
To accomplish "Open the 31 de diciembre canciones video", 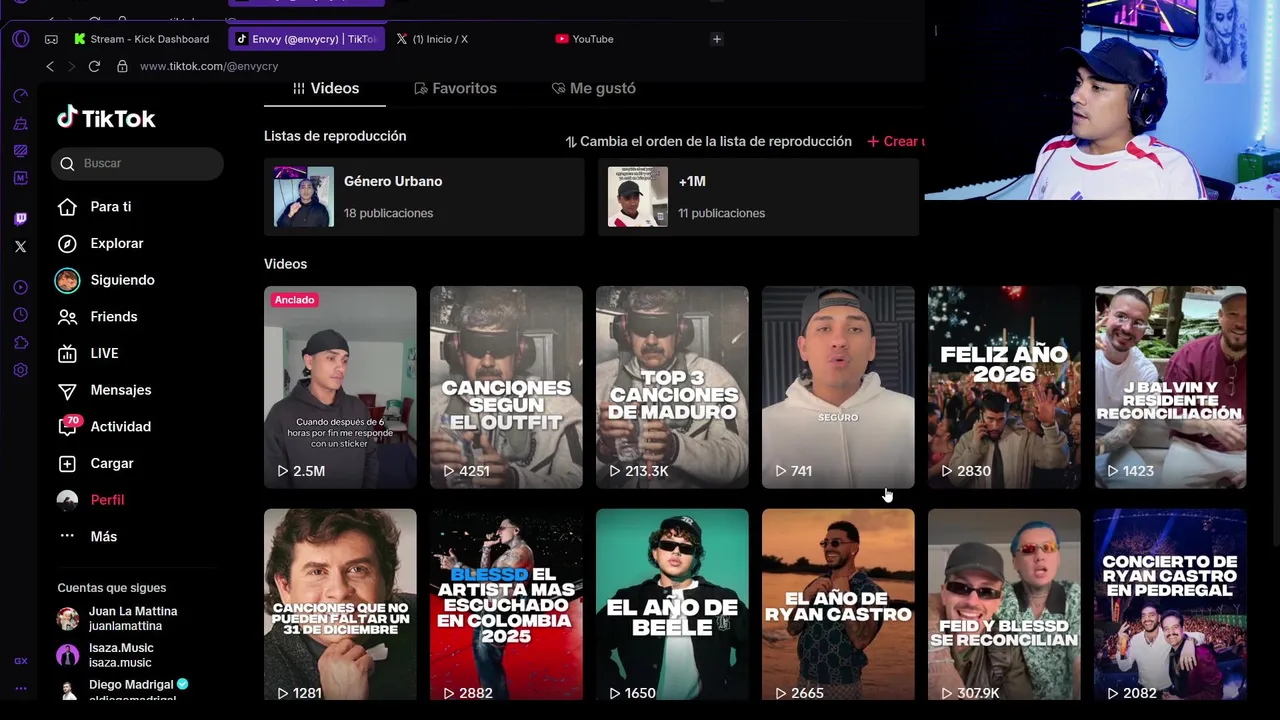I will (340, 605).
